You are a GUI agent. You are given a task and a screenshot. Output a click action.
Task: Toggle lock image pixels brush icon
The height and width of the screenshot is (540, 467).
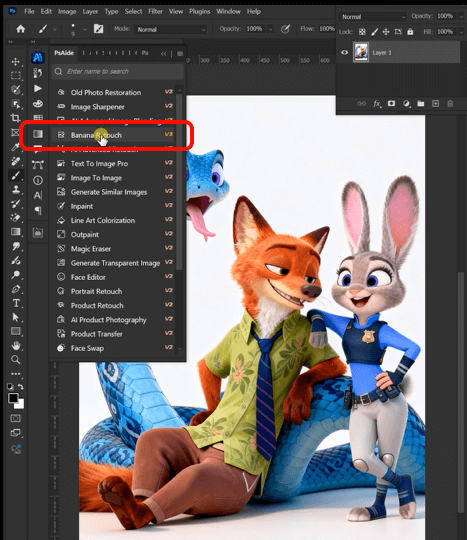pos(374,32)
